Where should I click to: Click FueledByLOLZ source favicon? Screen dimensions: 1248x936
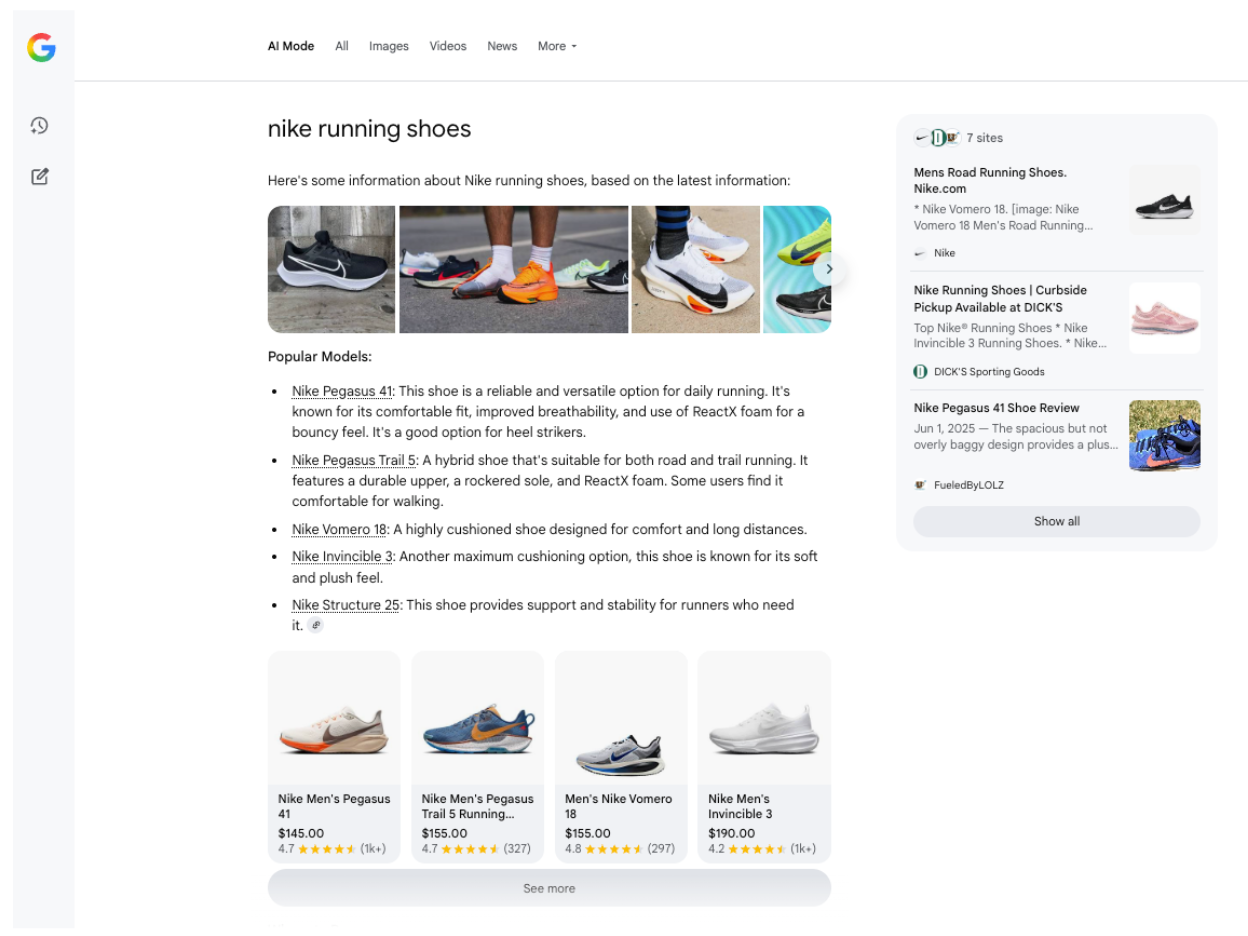point(920,485)
